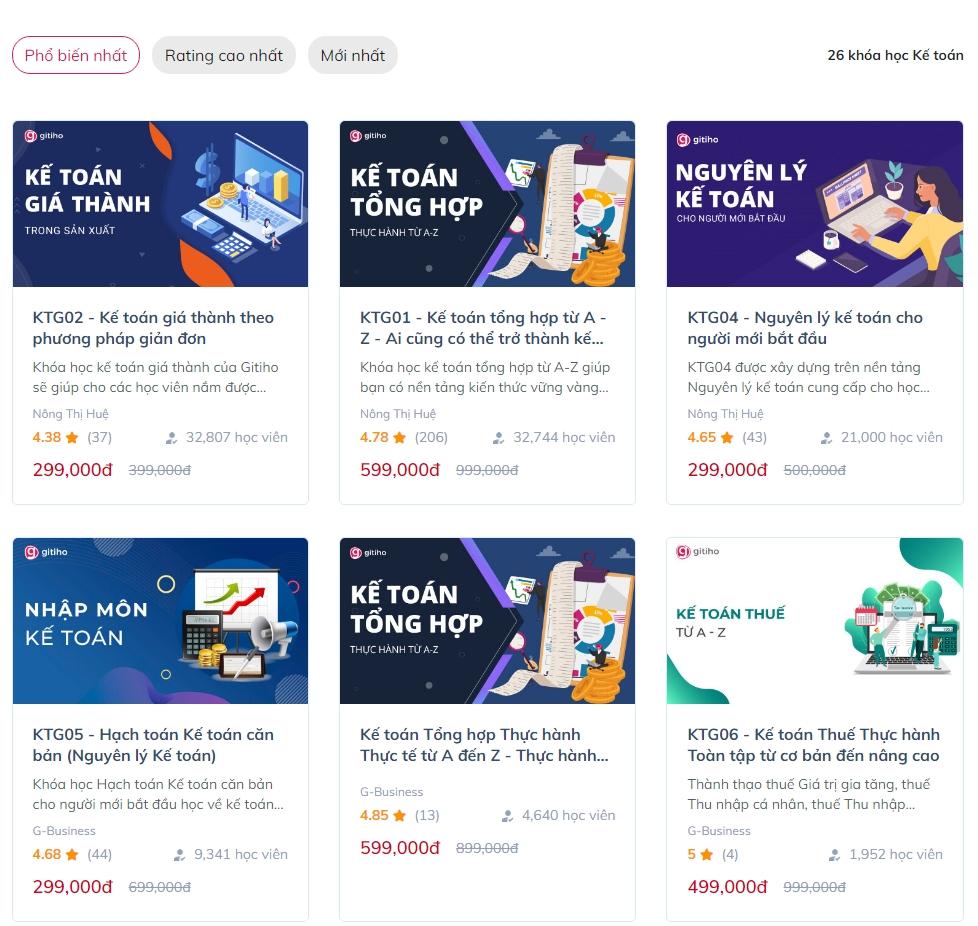Open KTG05 Hạch toán Kế toán căn bản title
This screenshot has width=978, height=926.
pos(153,745)
